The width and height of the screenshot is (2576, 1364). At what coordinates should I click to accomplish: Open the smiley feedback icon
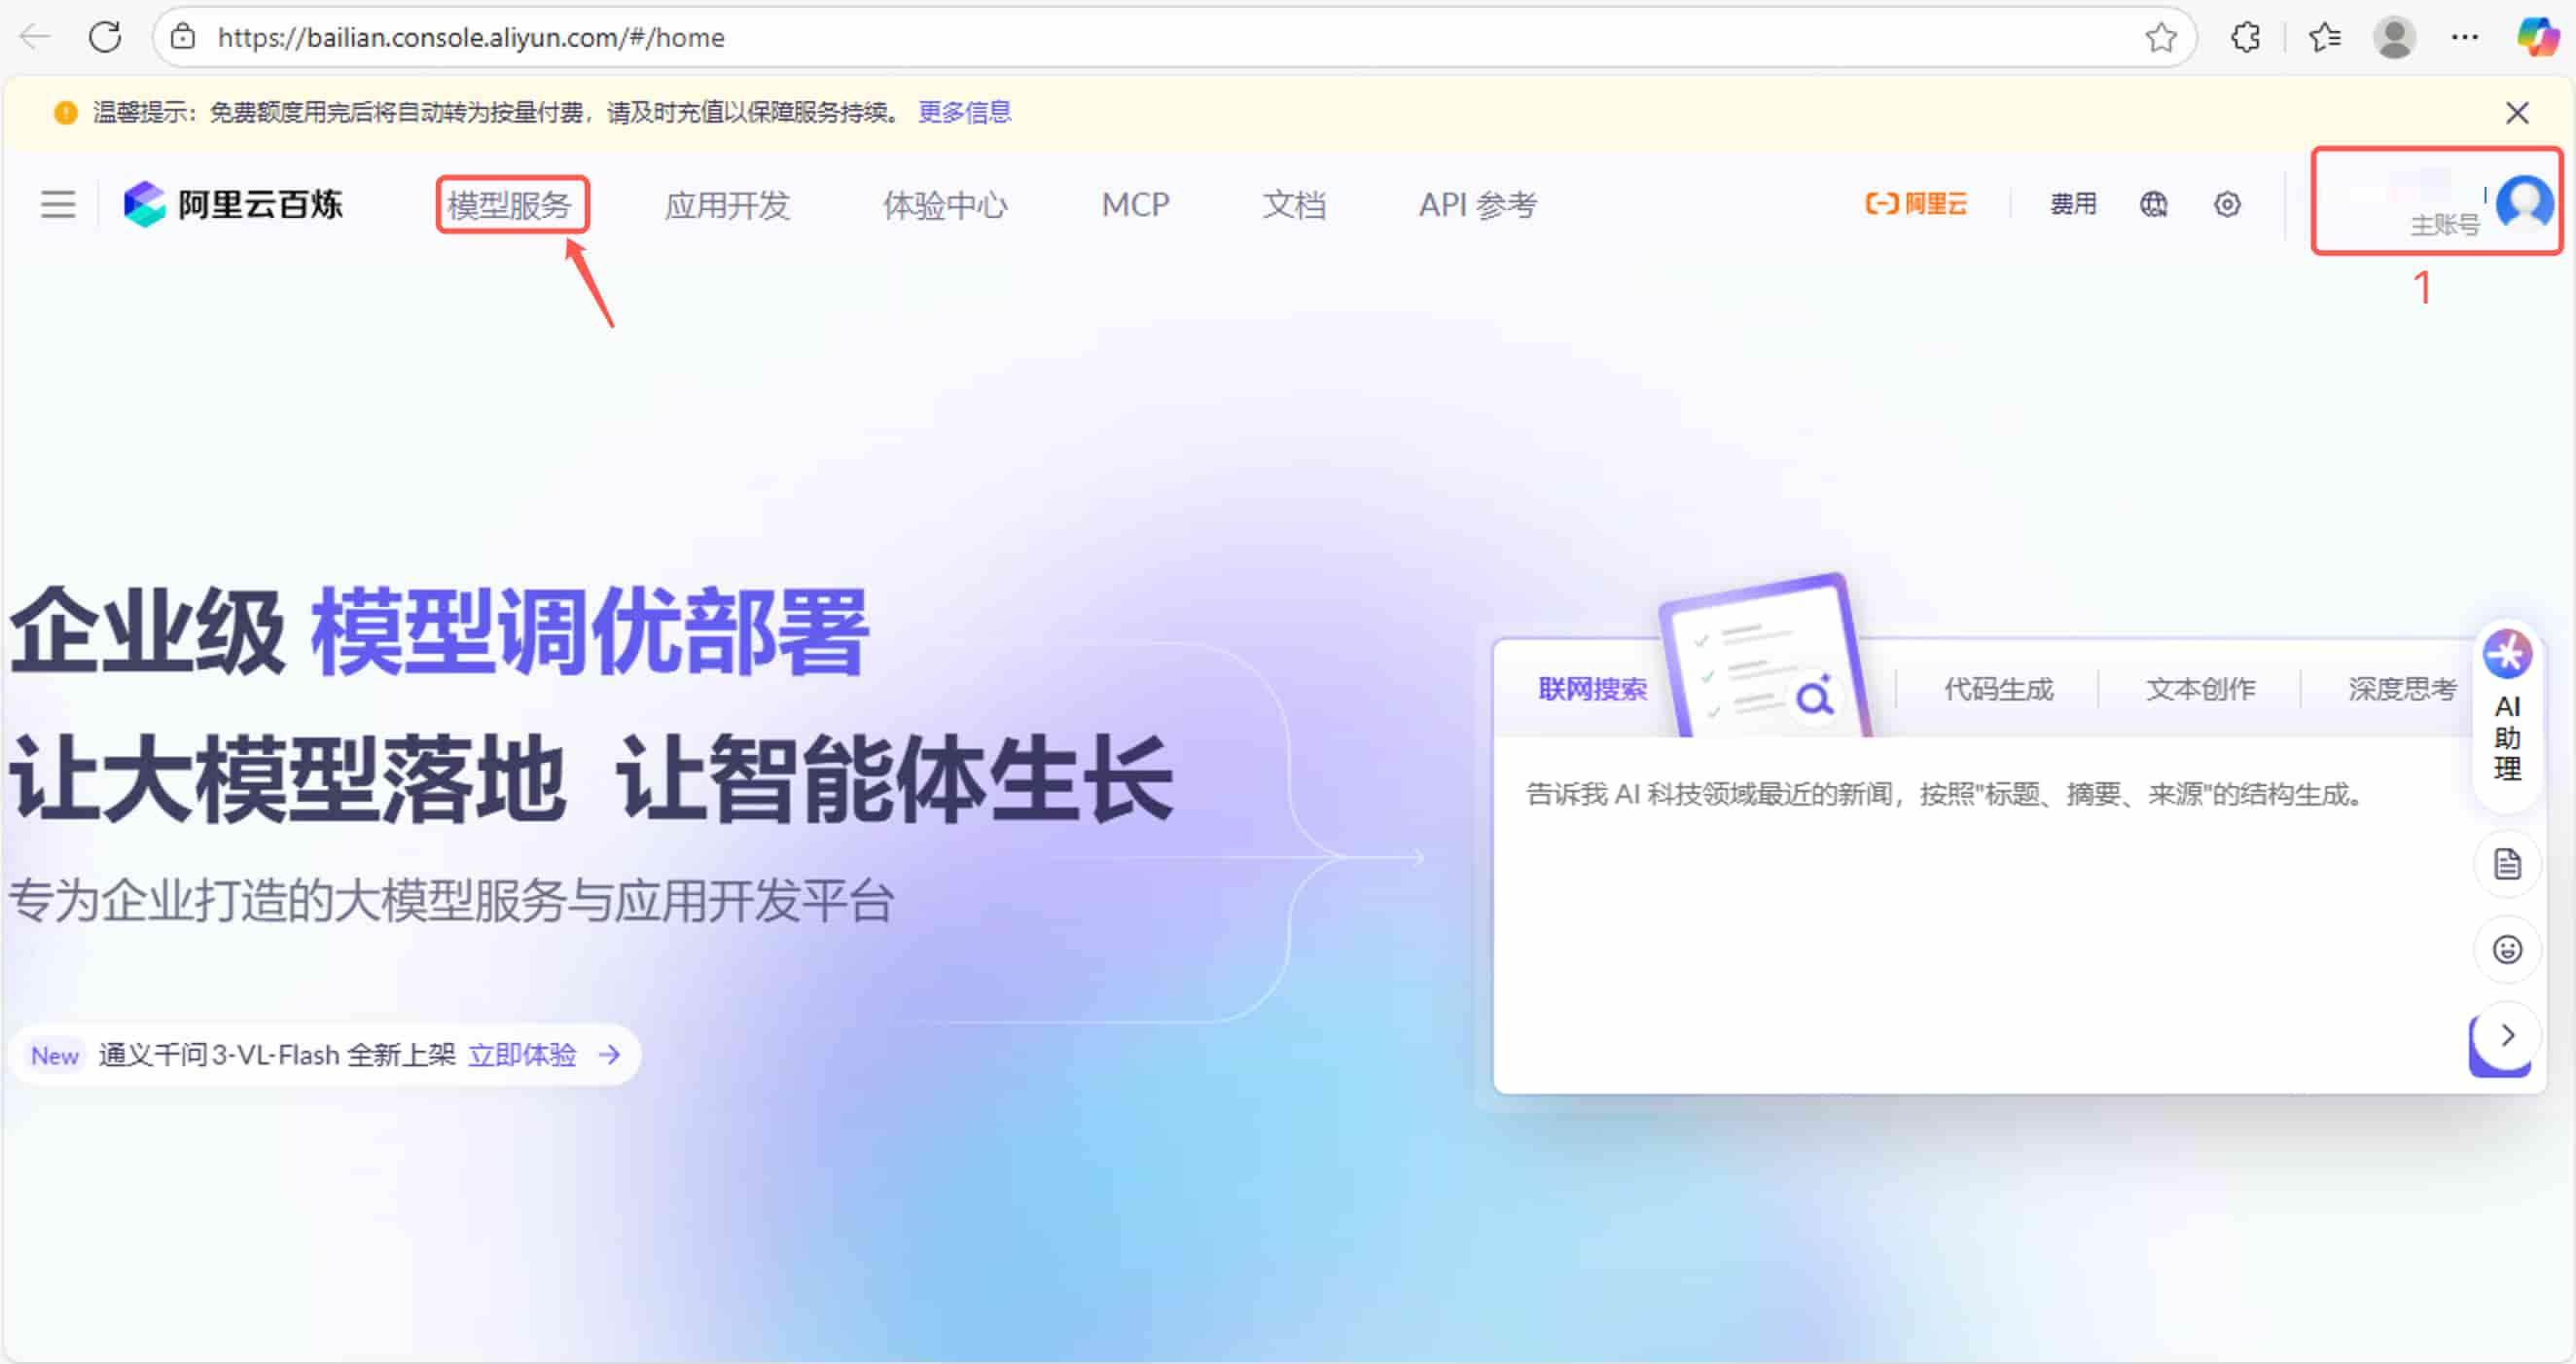(2507, 949)
